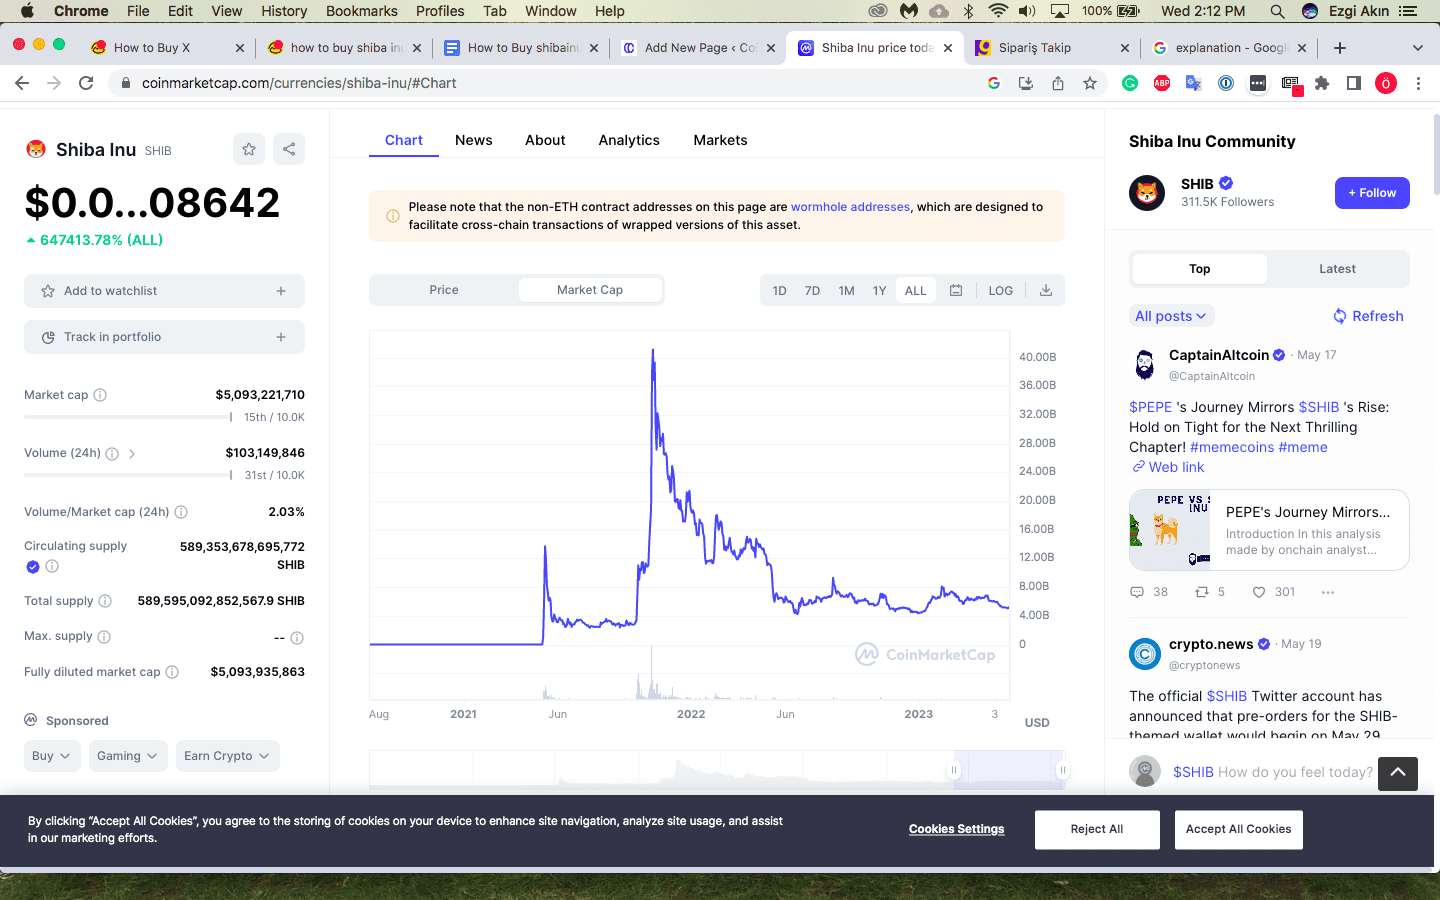Open the Markets tab

coord(720,140)
